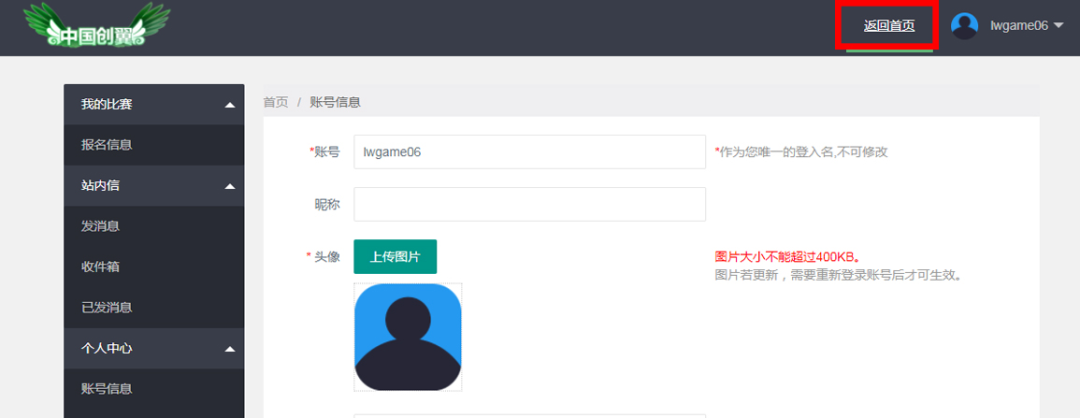Select the 个人中心 sidebar section
The image size is (1080, 418).
click(154, 348)
